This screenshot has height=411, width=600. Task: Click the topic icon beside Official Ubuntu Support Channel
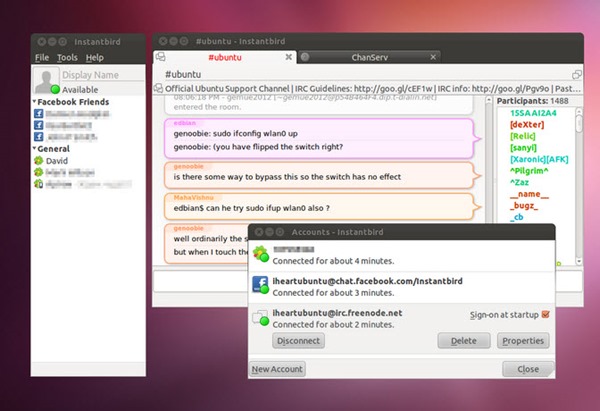coord(158,88)
